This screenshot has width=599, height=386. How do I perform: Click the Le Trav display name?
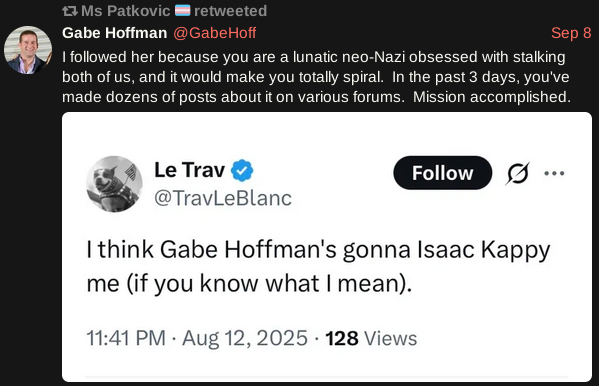click(189, 170)
